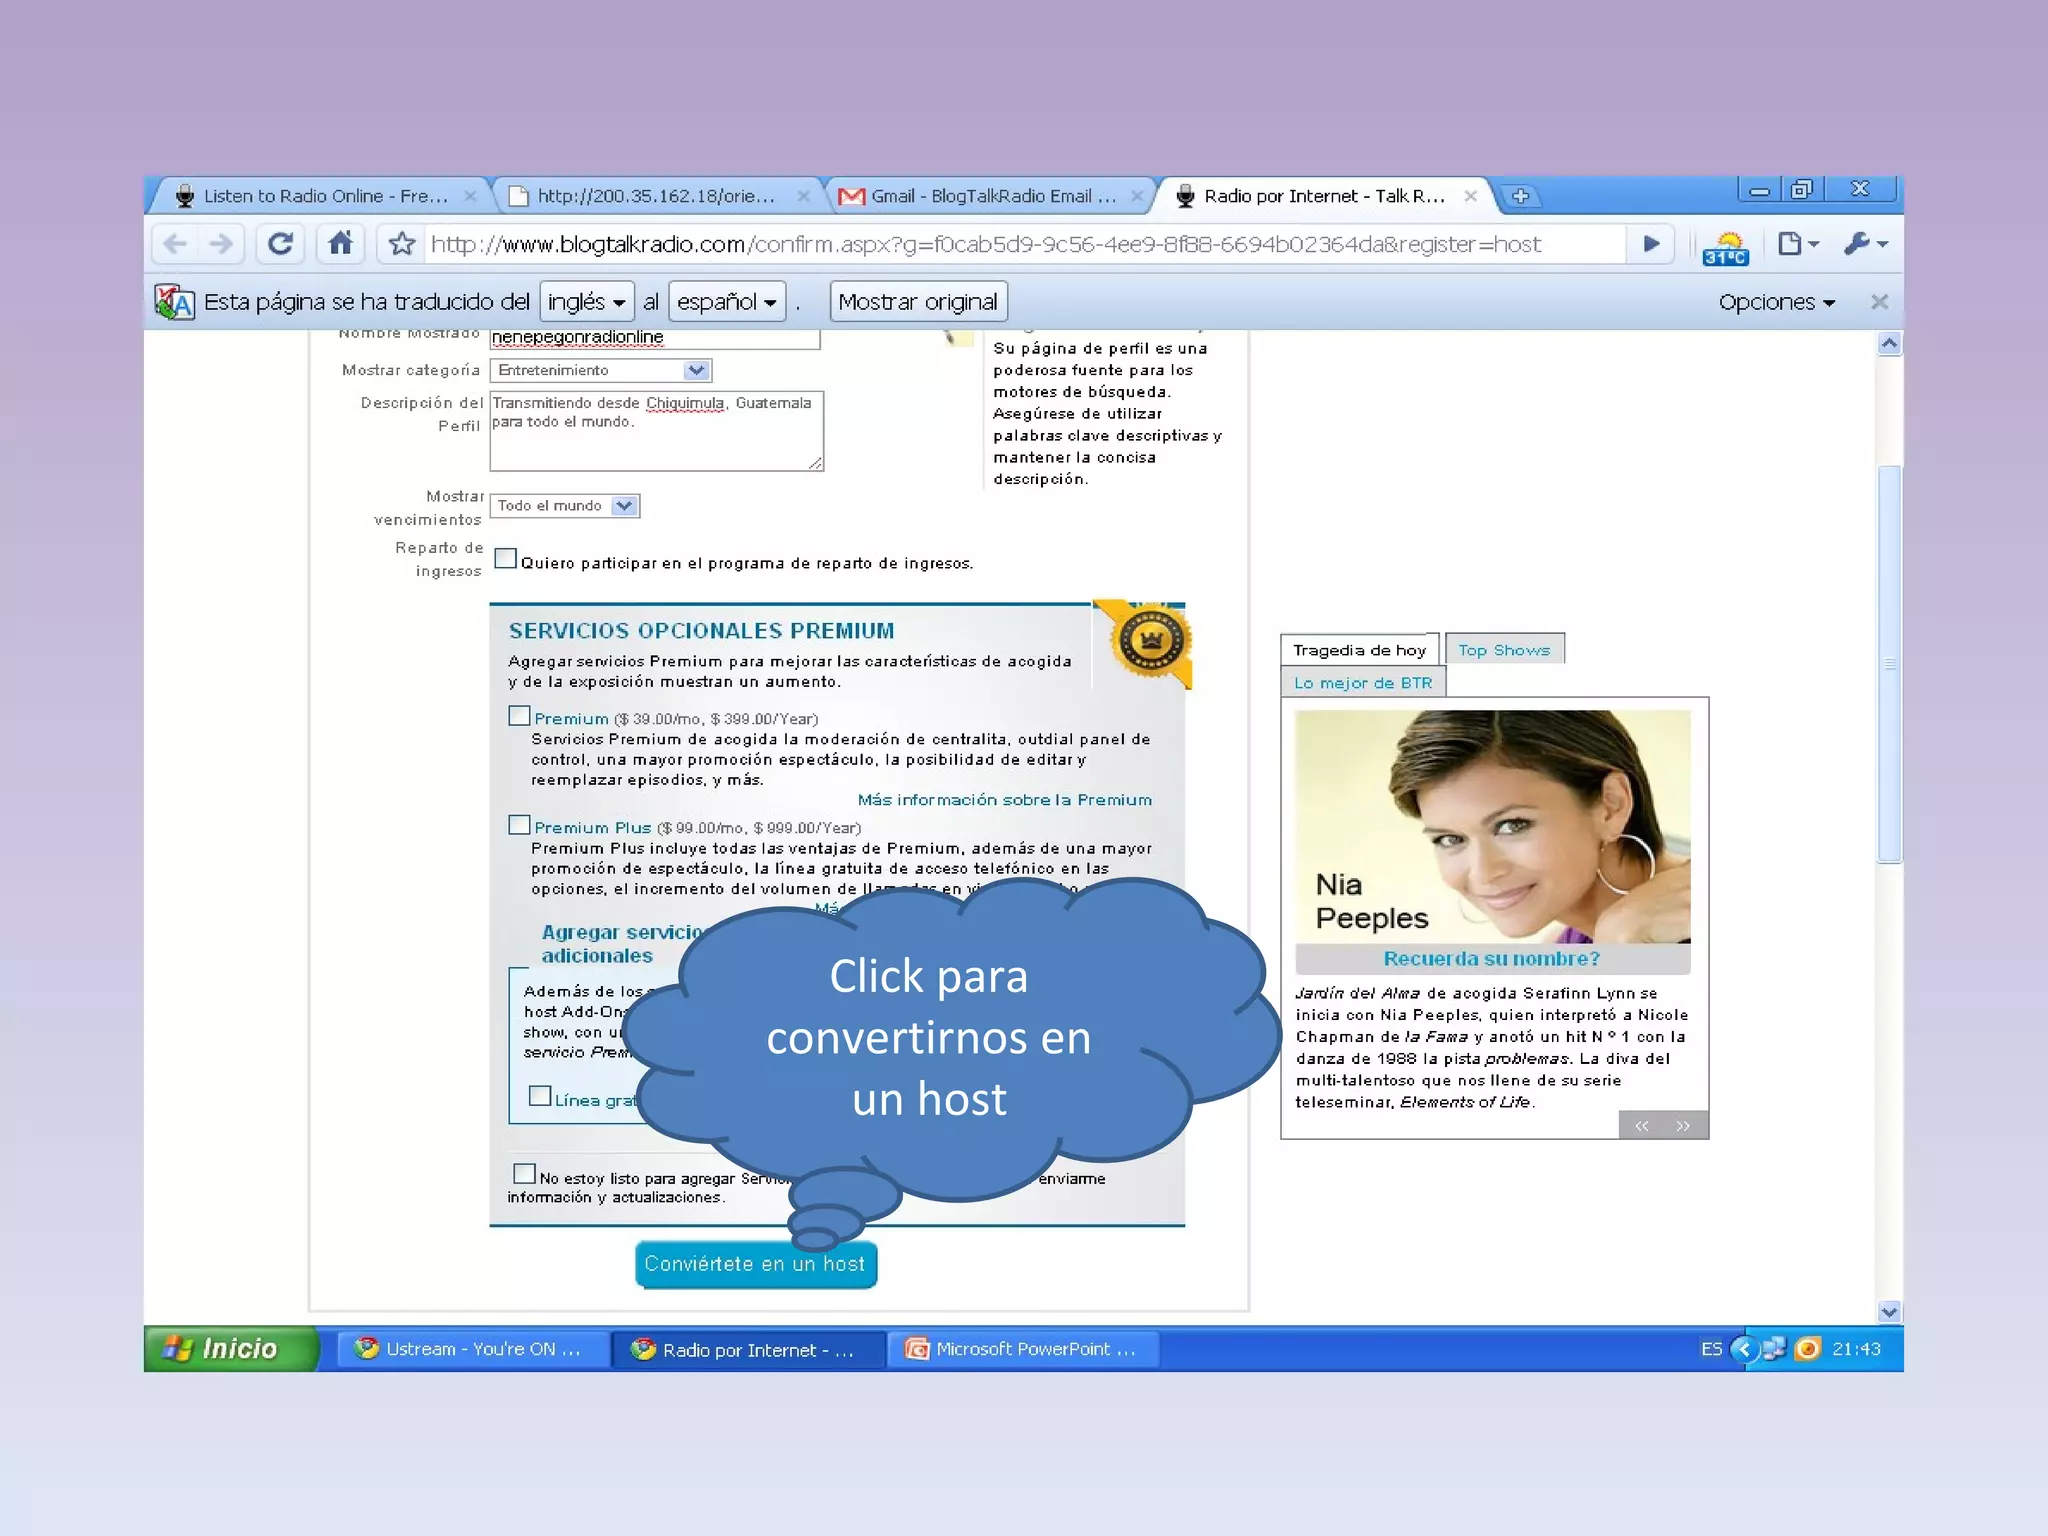Viewport: 2048px width, 1536px height.
Task: Open the Recuerda su nombre? link
Action: (x=1491, y=959)
